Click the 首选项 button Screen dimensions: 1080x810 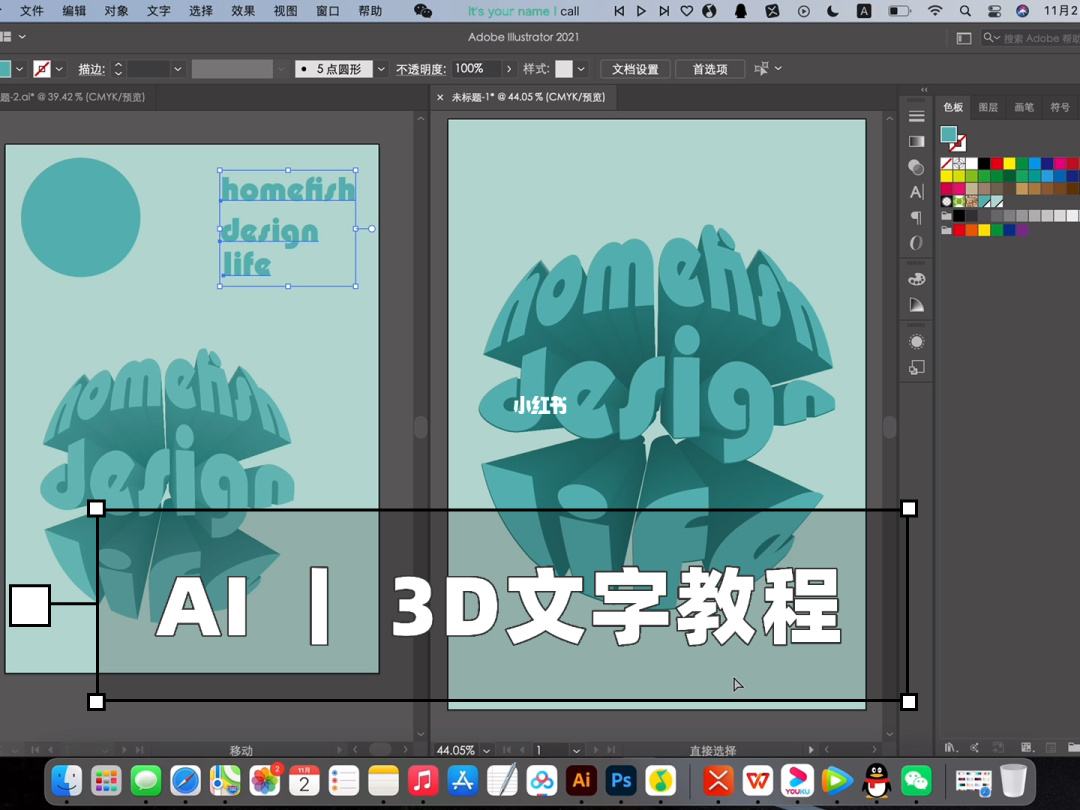click(x=710, y=69)
